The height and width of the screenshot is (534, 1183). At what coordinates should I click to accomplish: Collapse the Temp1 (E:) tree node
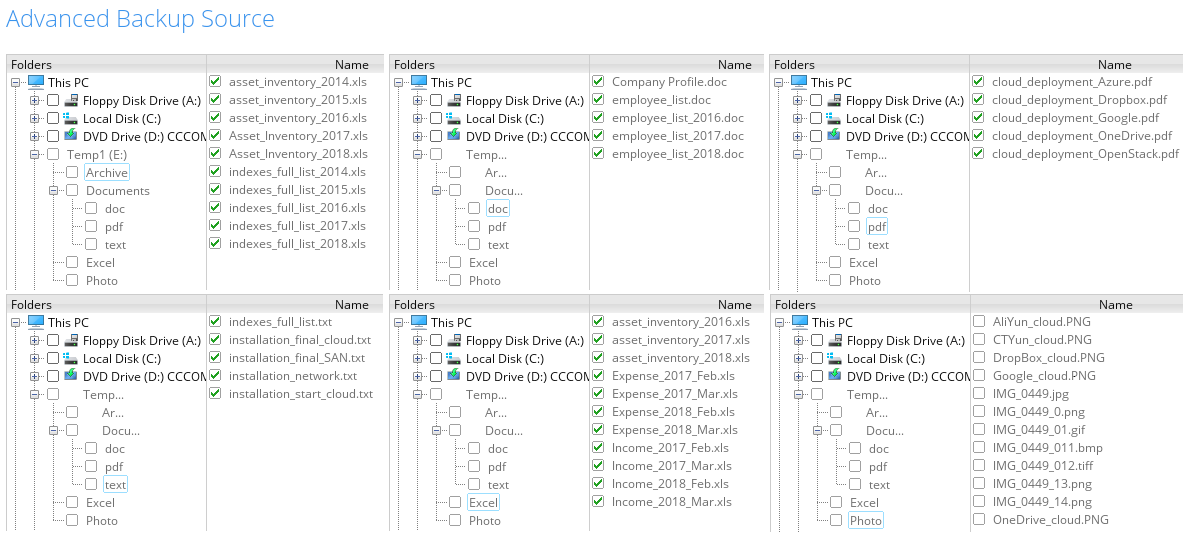(34, 154)
